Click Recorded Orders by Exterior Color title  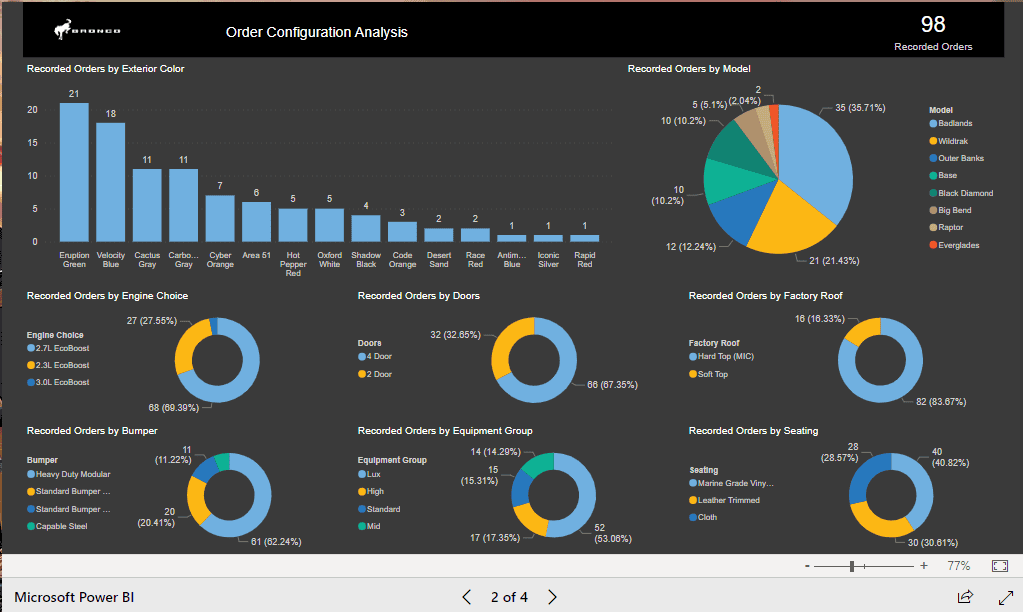point(106,69)
